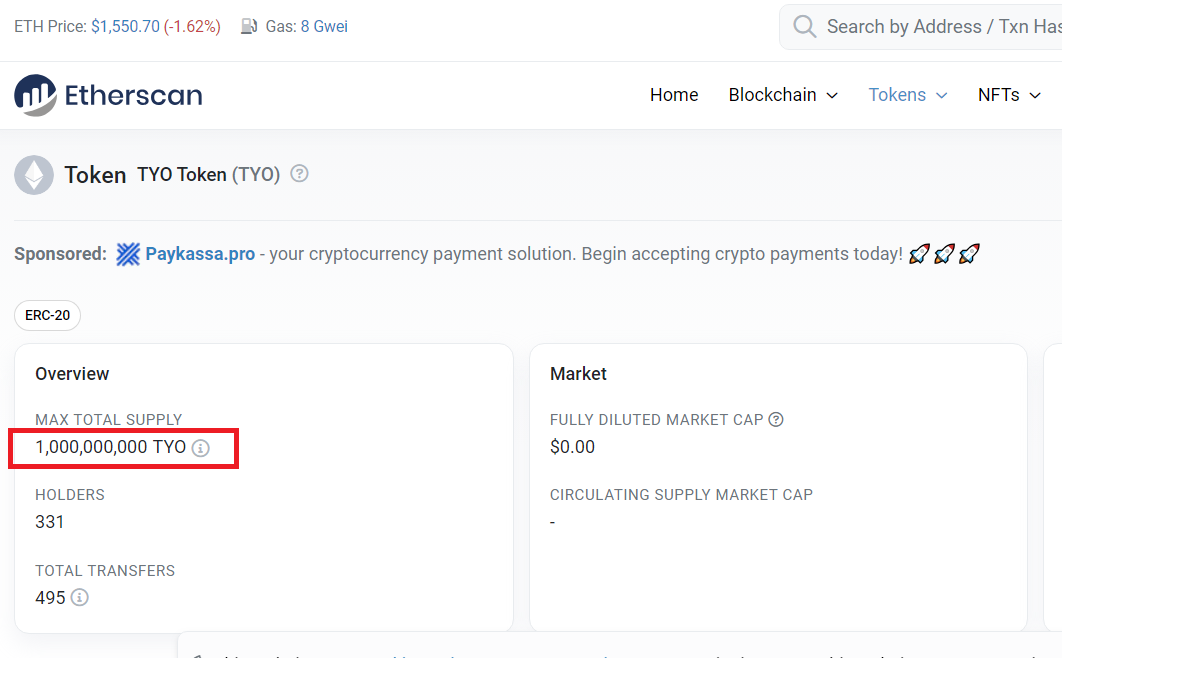Viewport: 1200px width, 675px height.
Task: Focus the search by address field
Action: 920,26
